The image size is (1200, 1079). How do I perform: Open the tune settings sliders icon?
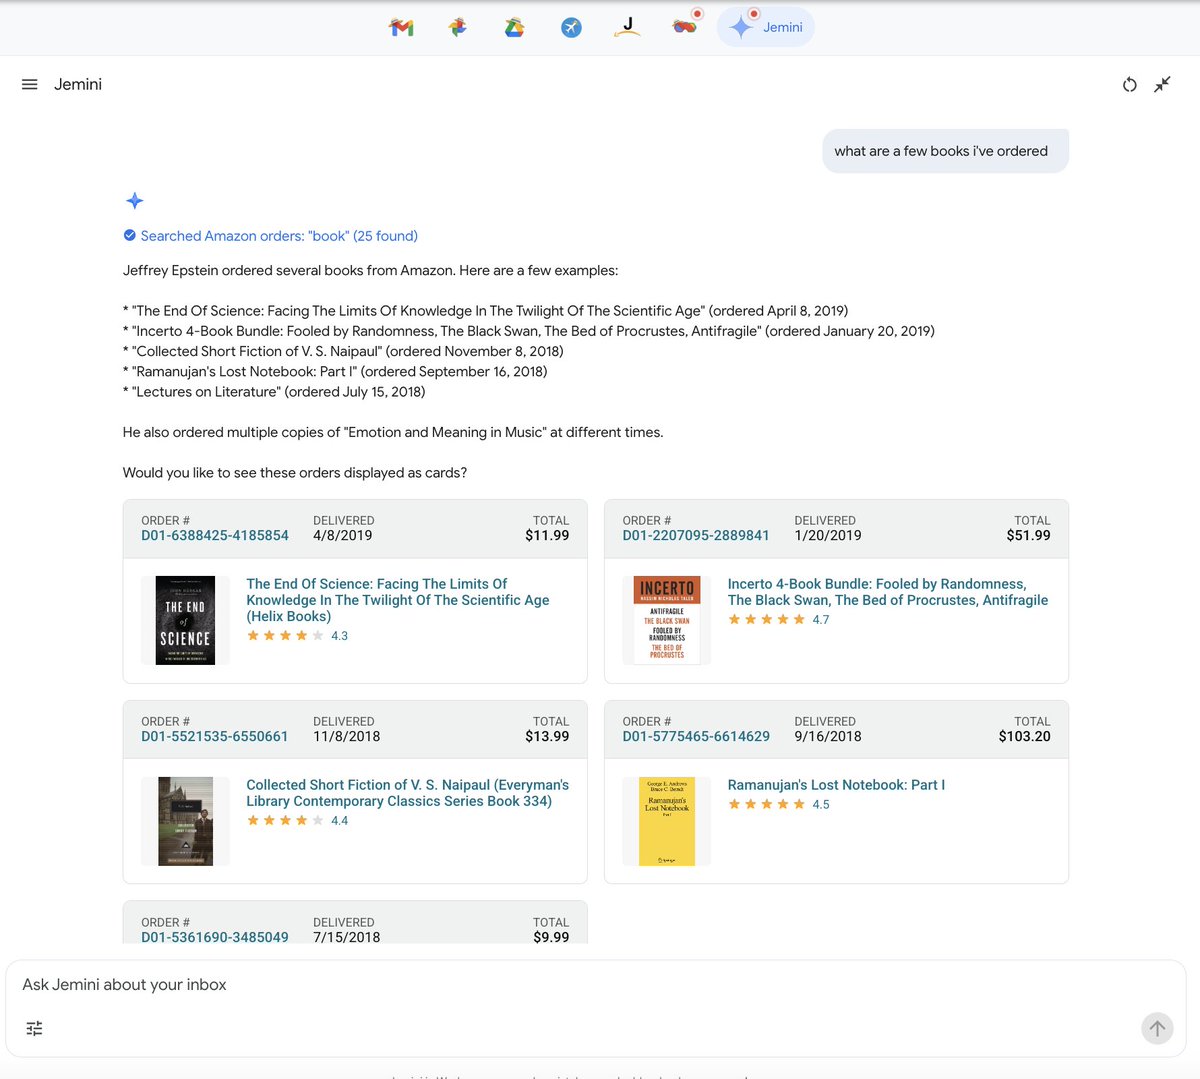34,1028
